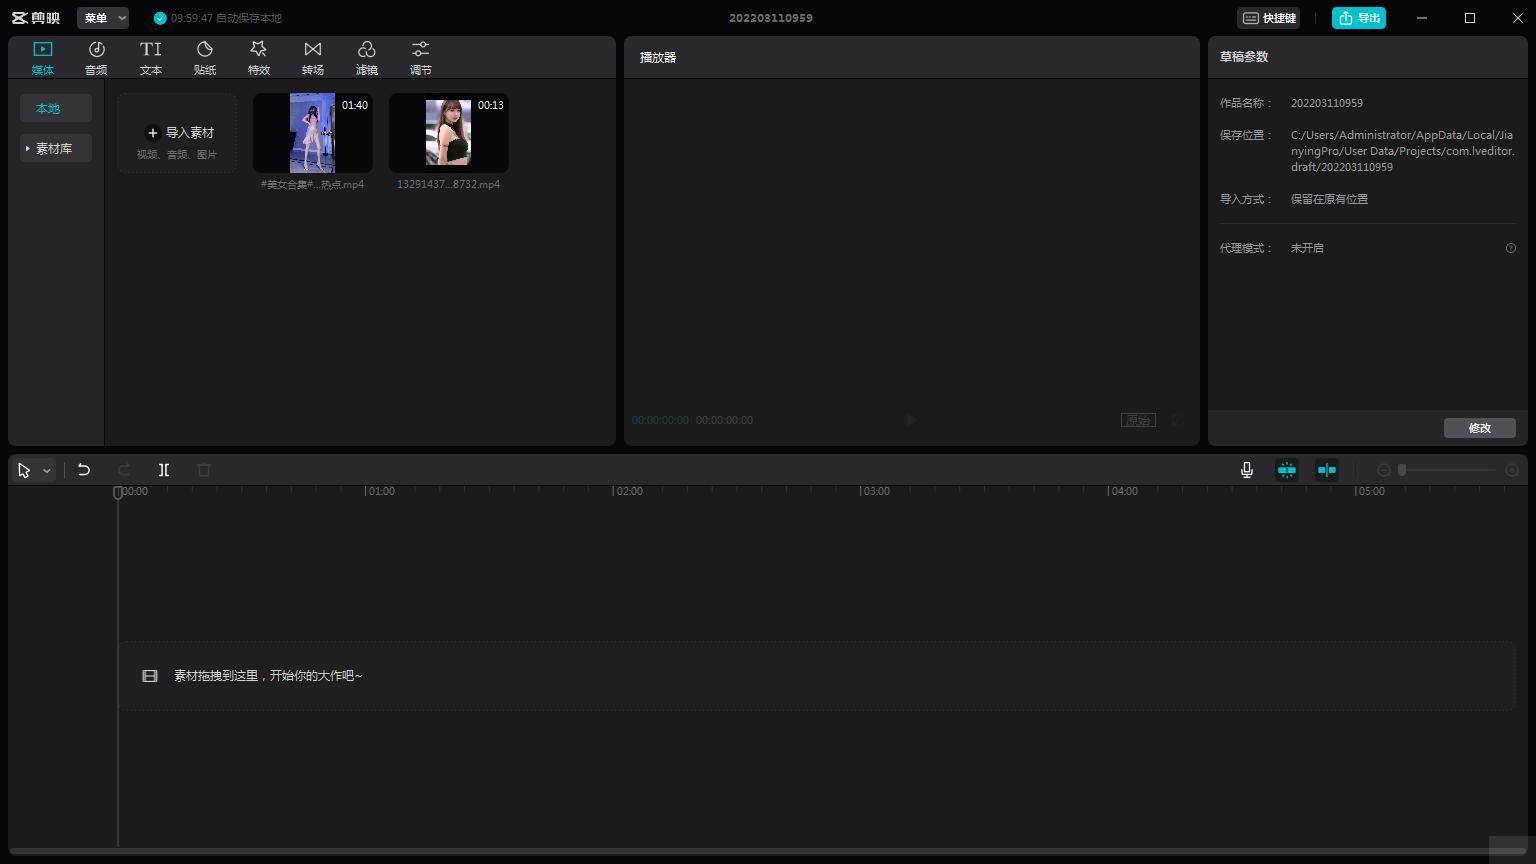Toggle main track magnetic snapping

1287,470
